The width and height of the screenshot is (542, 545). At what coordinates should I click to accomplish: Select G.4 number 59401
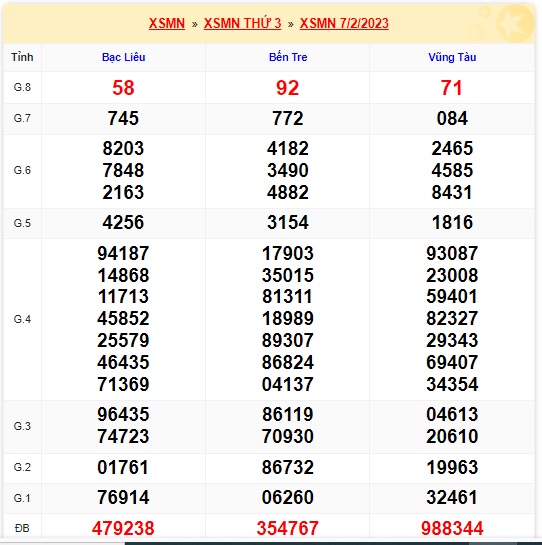point(452,296)
